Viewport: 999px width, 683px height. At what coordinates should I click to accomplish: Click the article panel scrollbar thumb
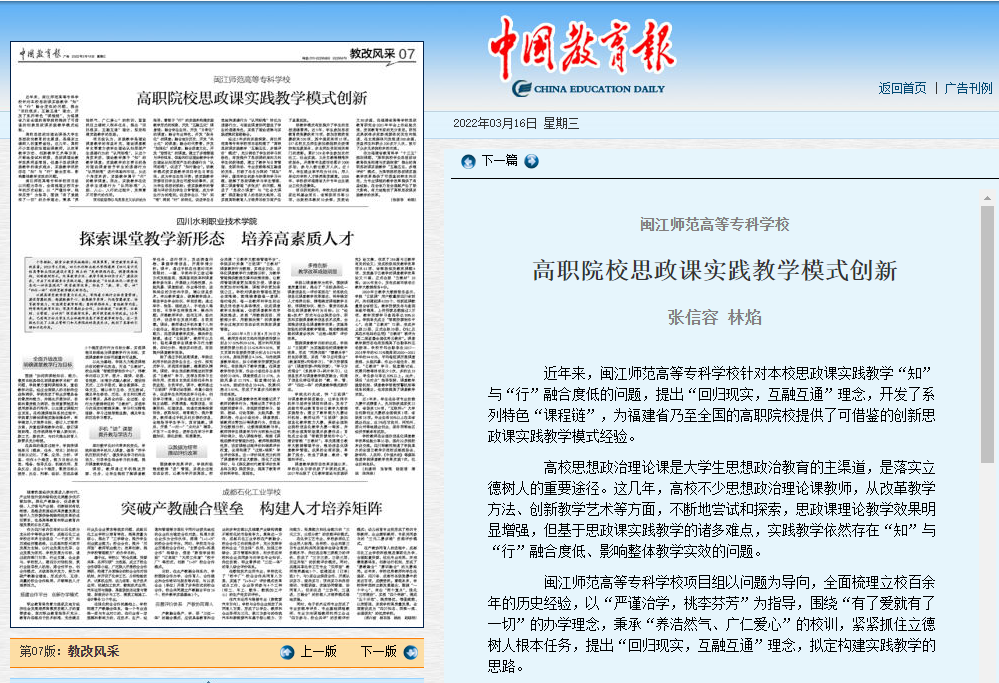987,334
